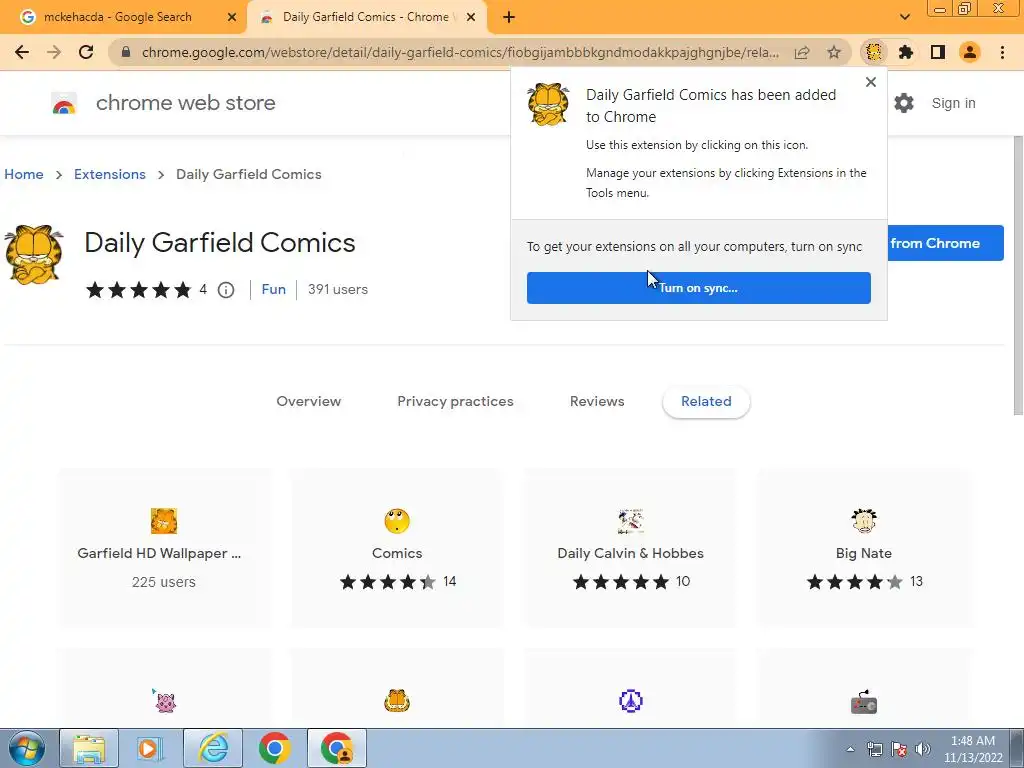This screenshot has width=1024, height=768.
Task: Open web store settings gear
Action: pyautogui.click(x=904, y=103)
